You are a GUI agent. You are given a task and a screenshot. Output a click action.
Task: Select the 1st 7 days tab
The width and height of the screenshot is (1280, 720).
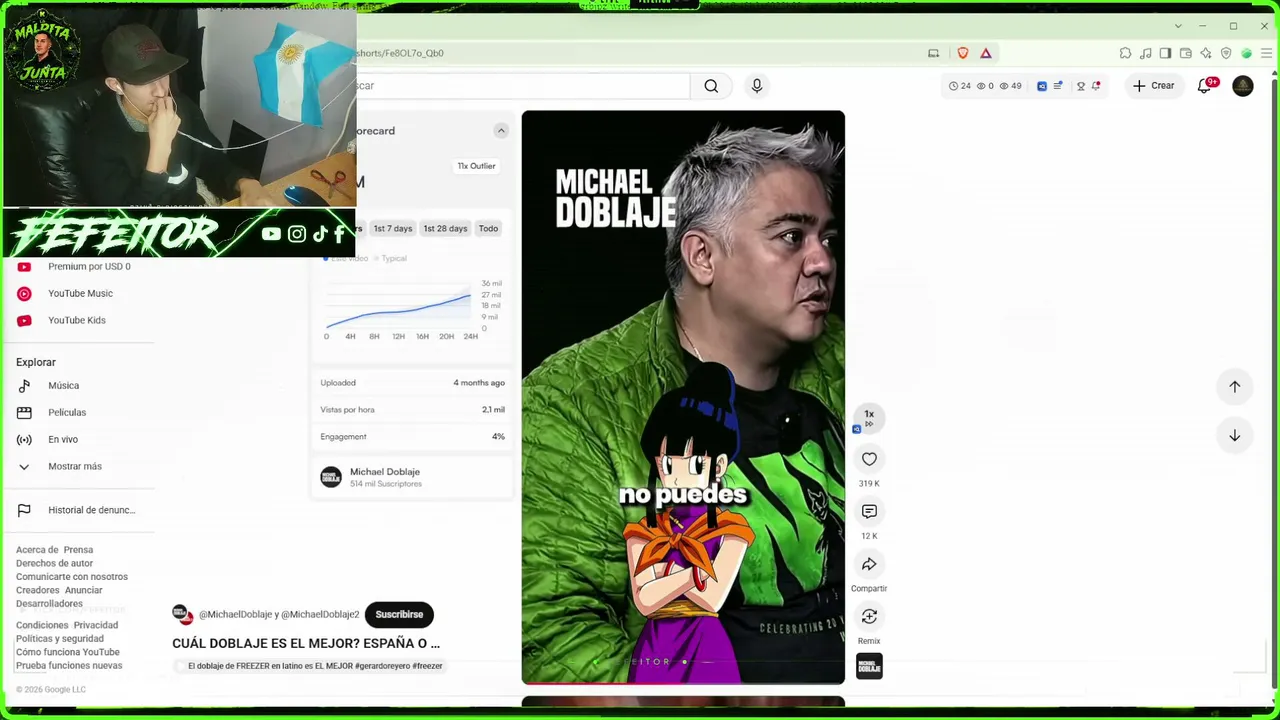click(393, 228)
